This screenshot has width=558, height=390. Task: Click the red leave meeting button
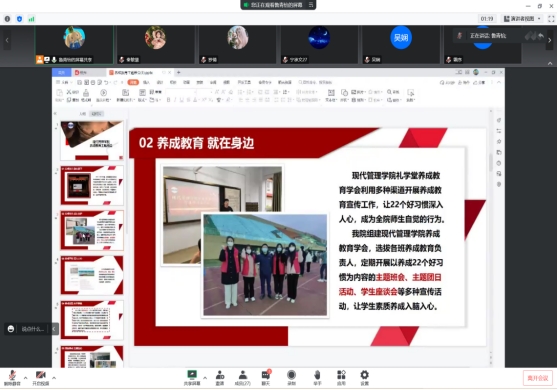[x=537, y=378]
